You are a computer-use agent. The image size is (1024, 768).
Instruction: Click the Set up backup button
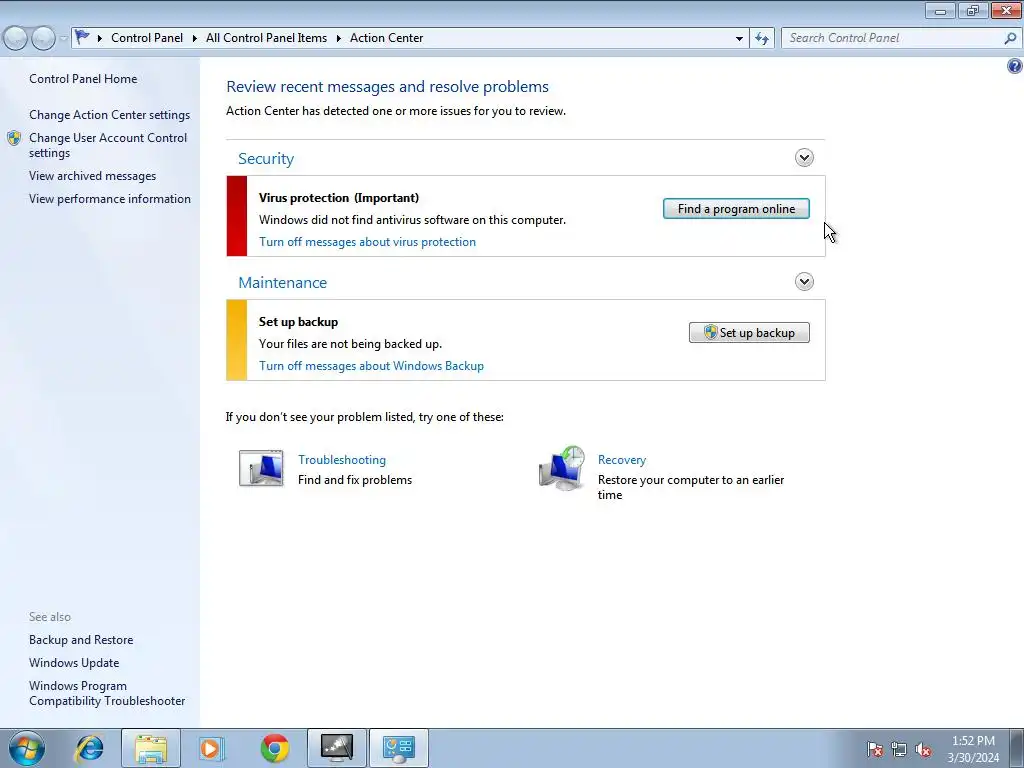click(749, 332)
